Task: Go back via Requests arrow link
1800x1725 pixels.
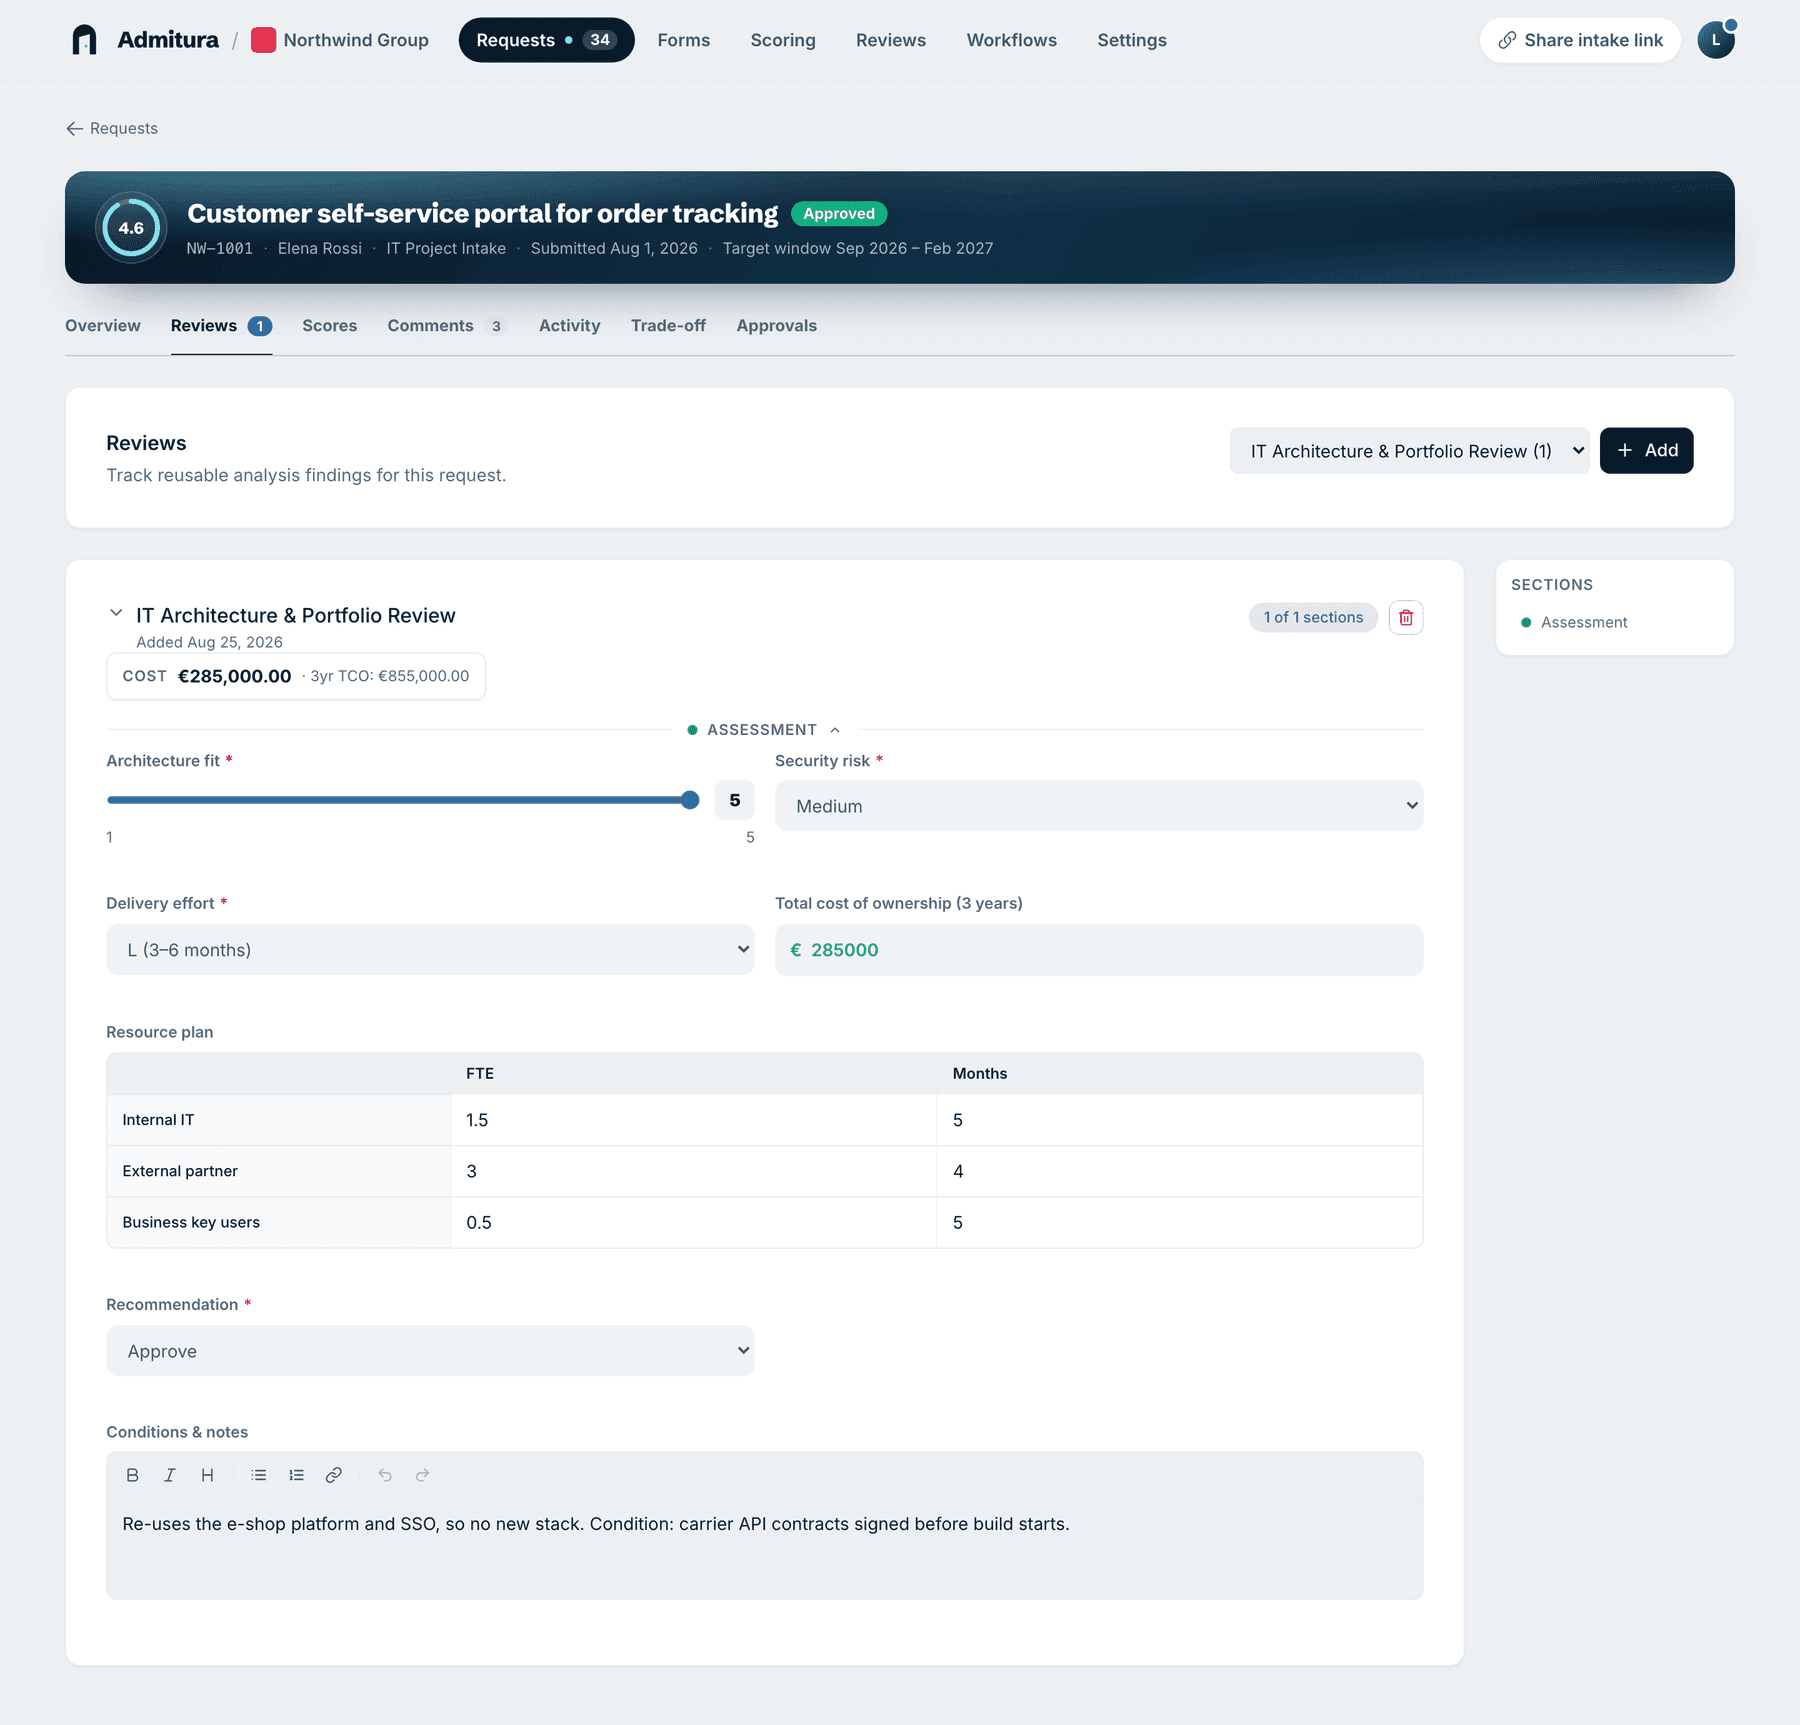Action: [112, 128]
